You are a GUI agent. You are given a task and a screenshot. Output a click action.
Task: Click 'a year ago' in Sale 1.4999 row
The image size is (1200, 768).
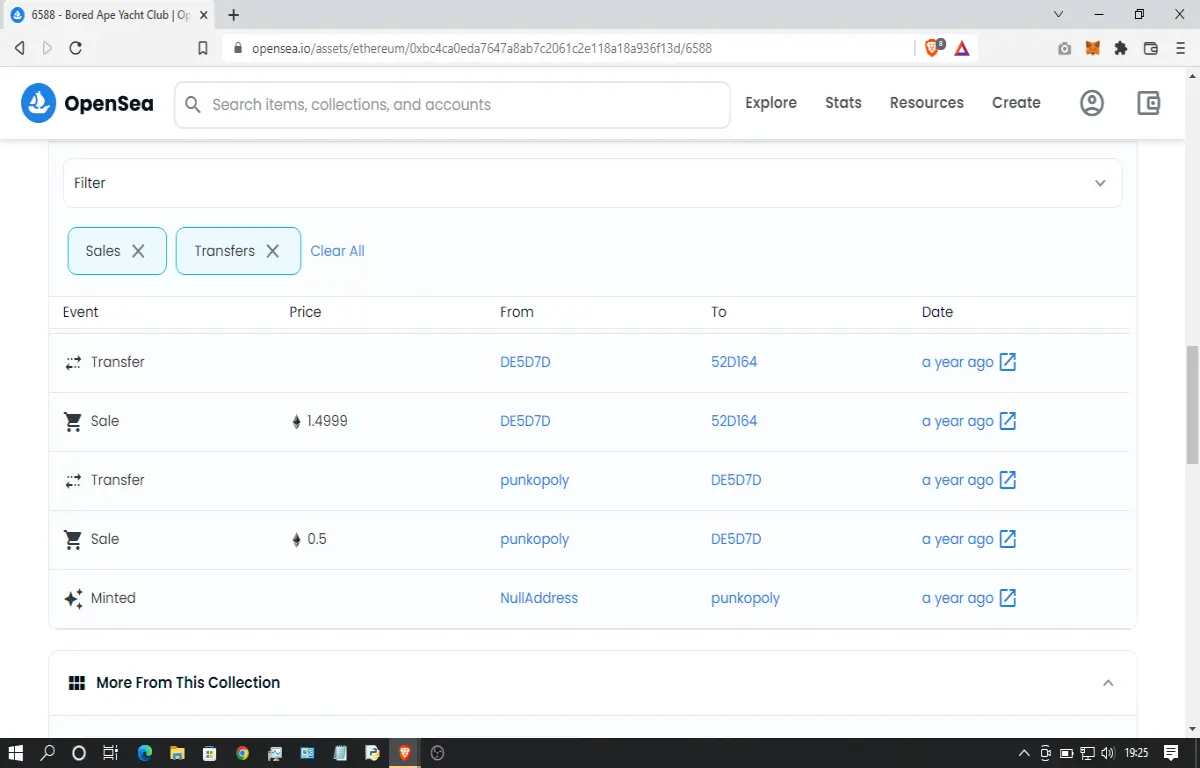(x=957, y=421)
